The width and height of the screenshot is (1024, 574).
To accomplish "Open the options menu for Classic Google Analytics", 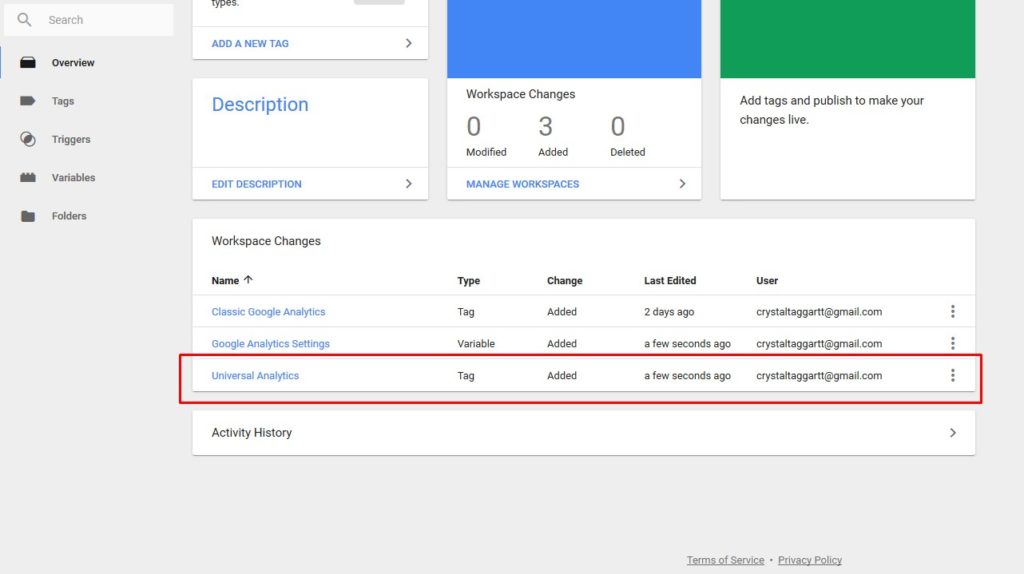I will coord(953,311).
